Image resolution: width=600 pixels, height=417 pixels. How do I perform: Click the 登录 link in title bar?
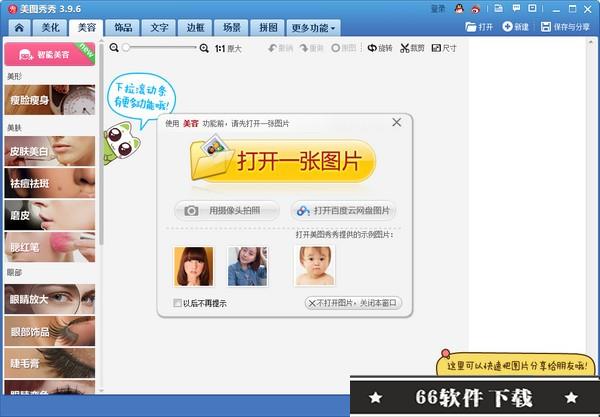pyautogui.click(x=438, y=9)
